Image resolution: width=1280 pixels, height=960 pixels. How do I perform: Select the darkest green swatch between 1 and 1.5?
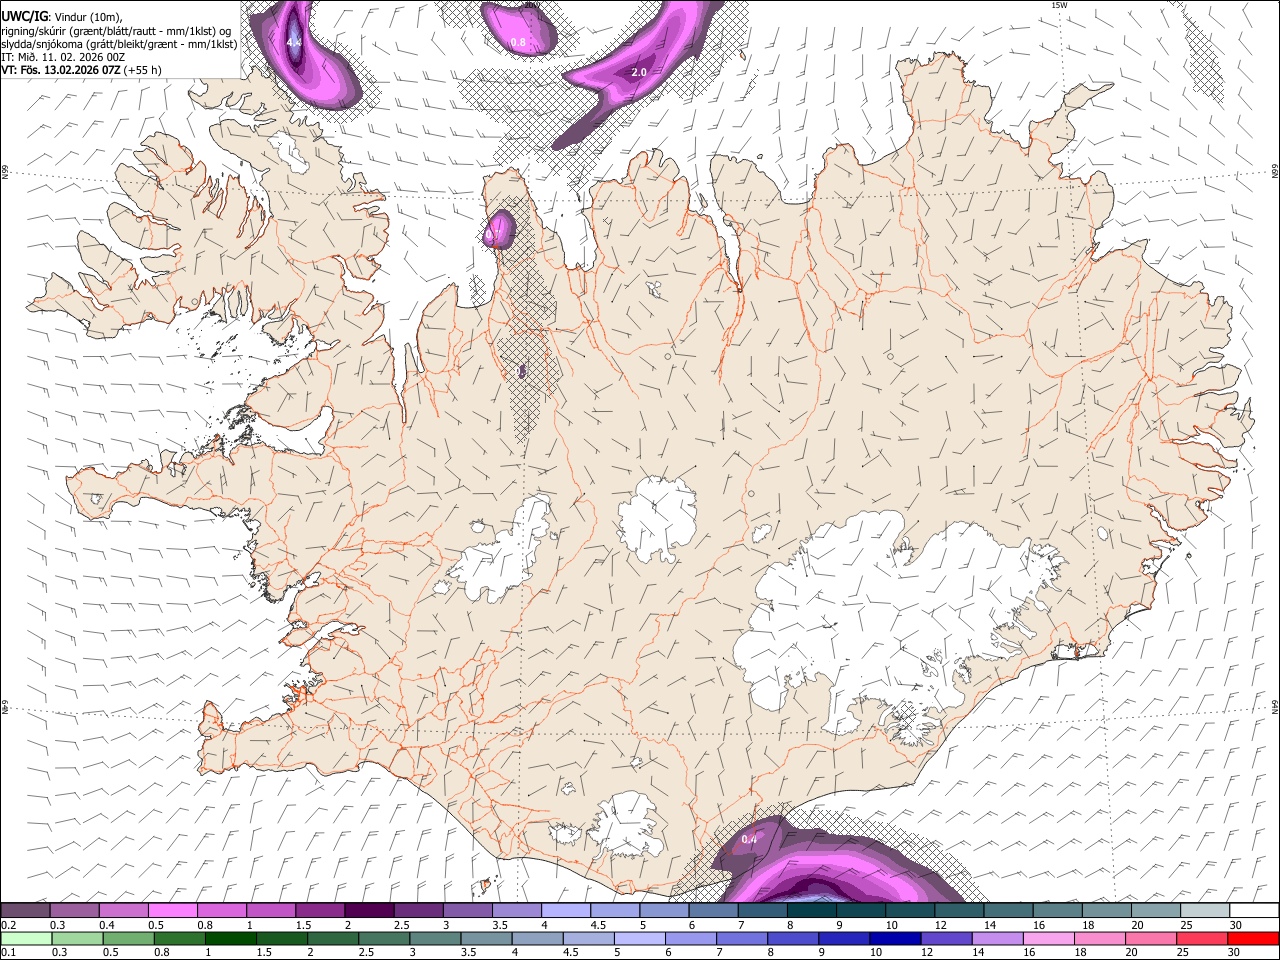click(x=230, y=938)
